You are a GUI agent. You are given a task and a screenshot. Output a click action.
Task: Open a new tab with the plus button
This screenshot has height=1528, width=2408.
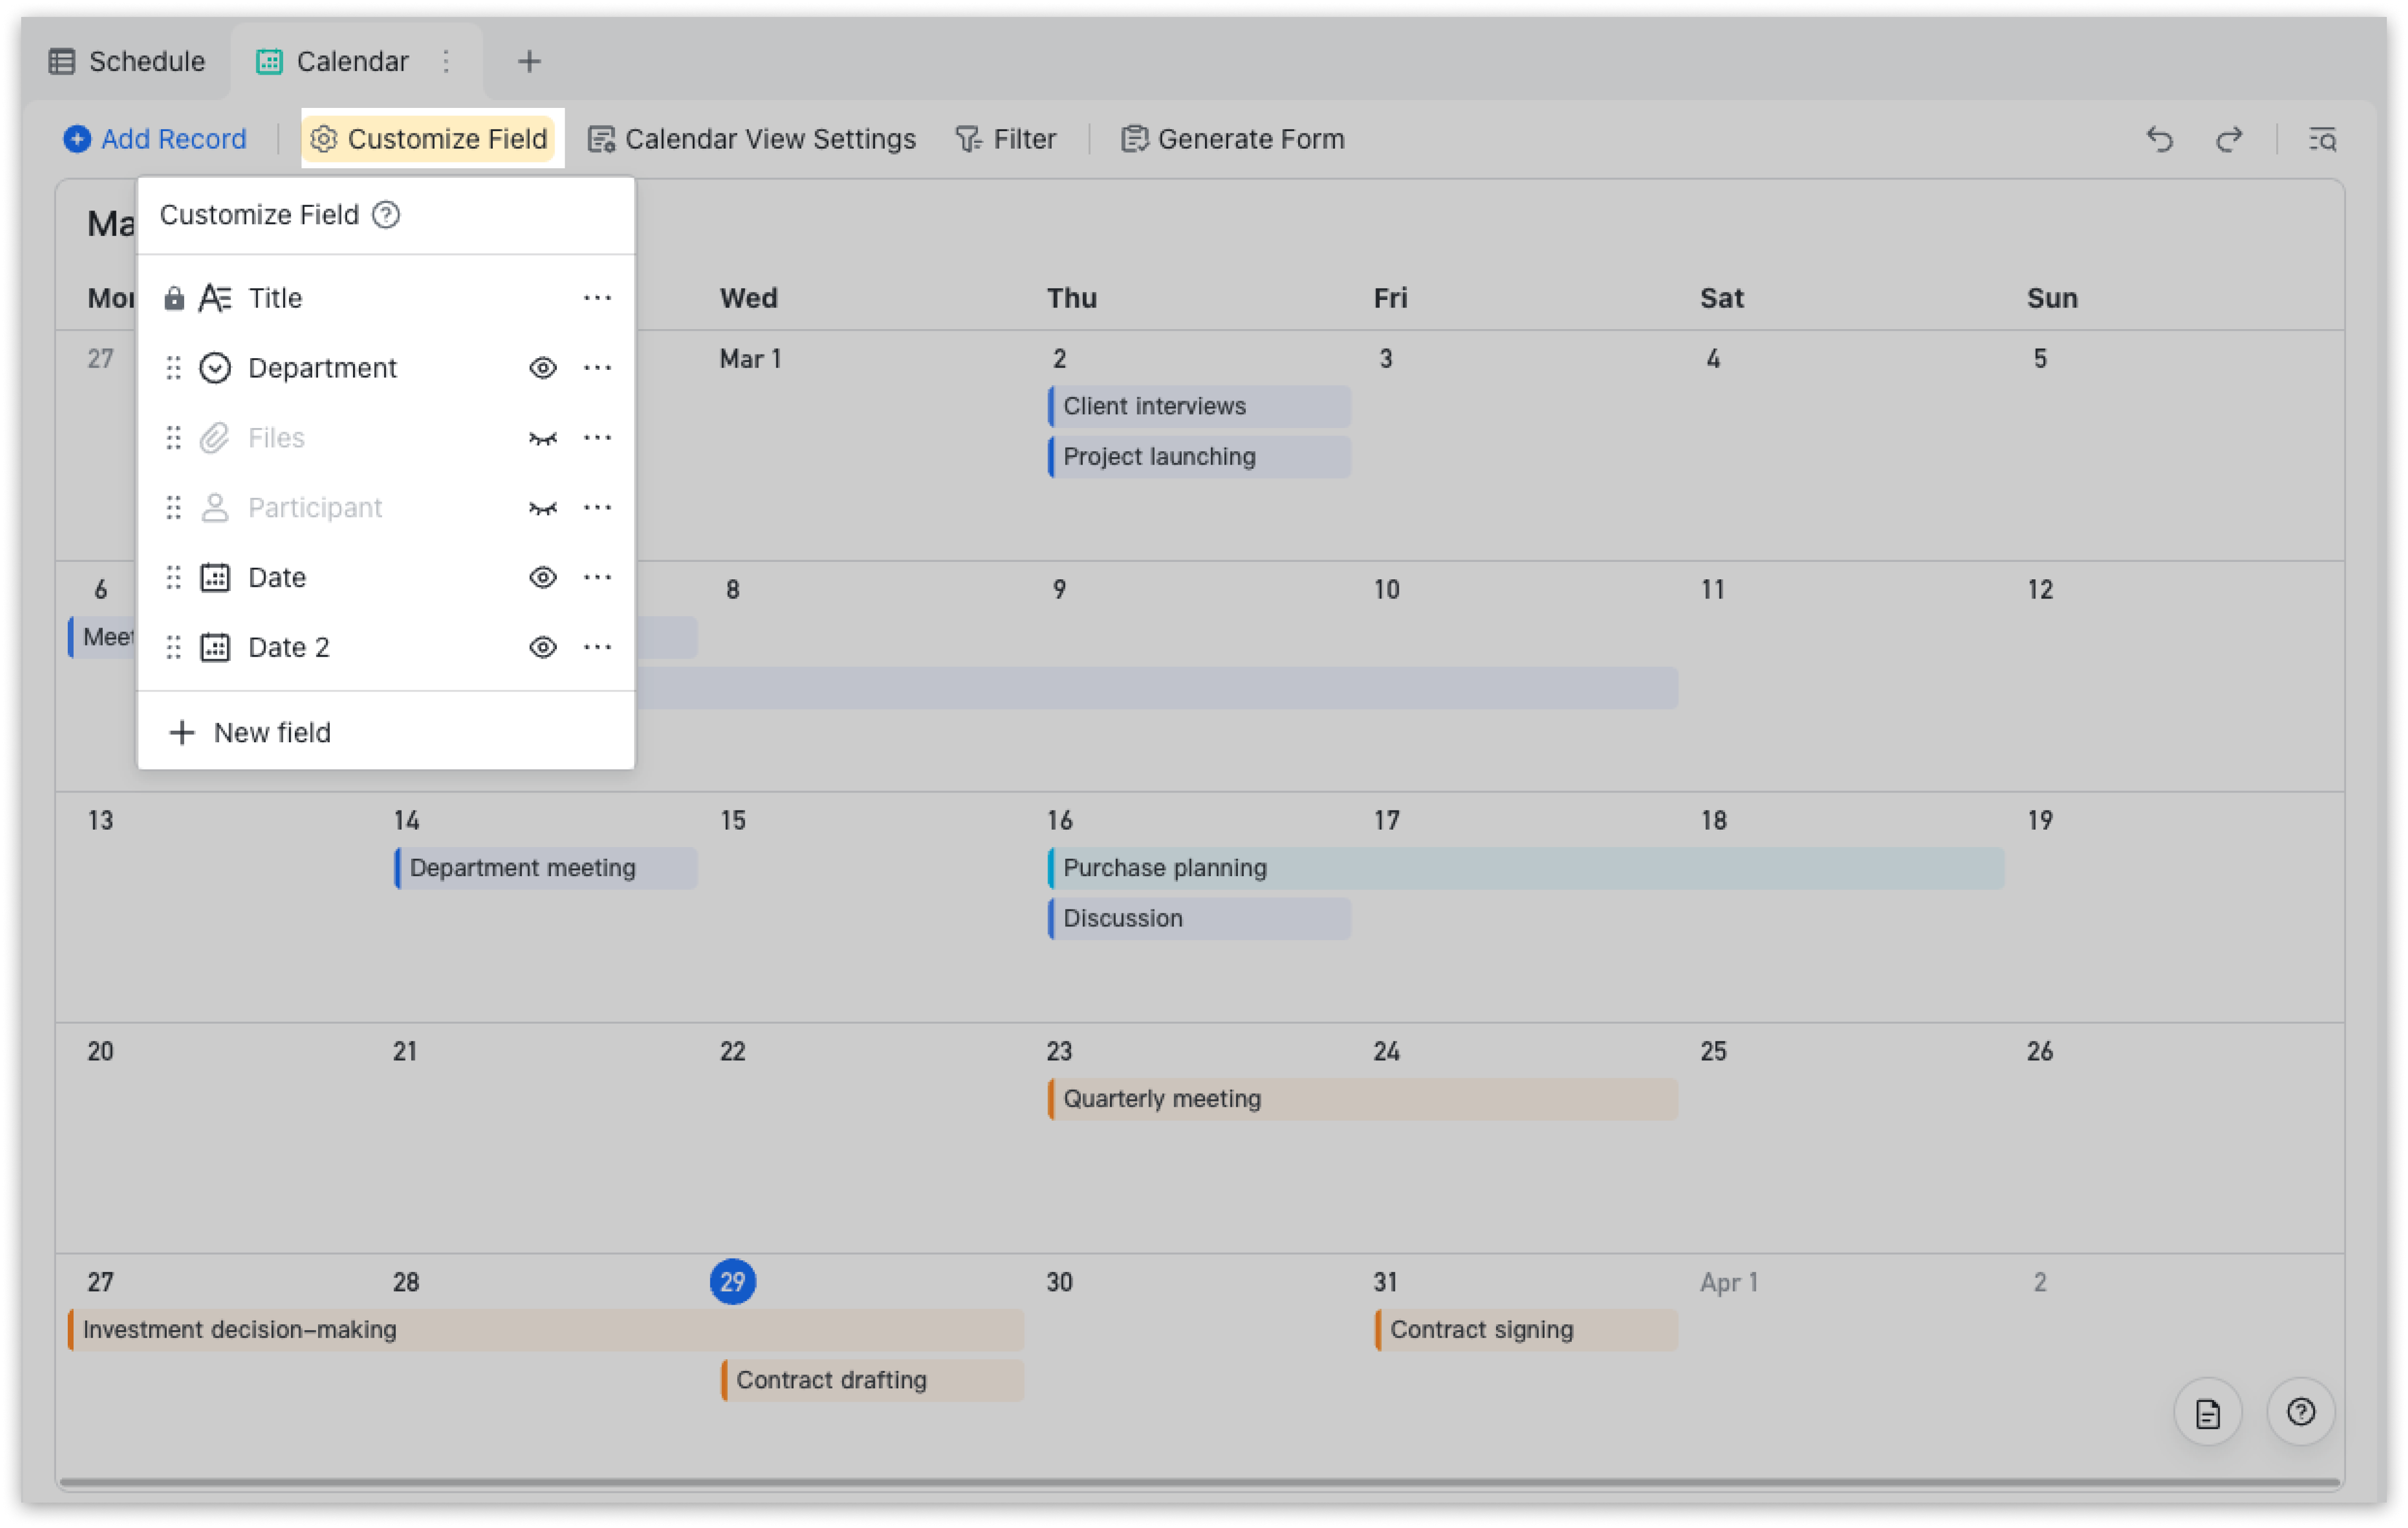[x=528, y=61]
